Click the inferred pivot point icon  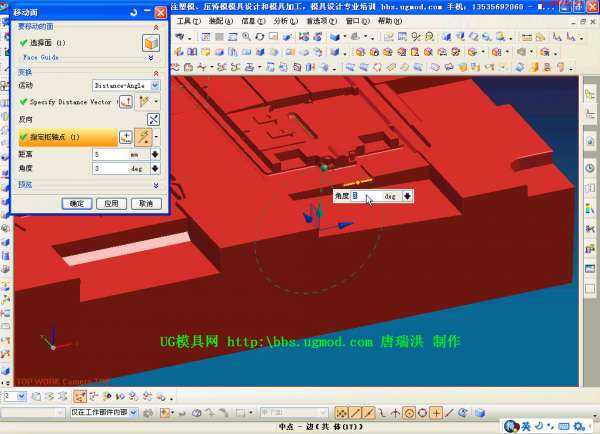coord(144,137)
